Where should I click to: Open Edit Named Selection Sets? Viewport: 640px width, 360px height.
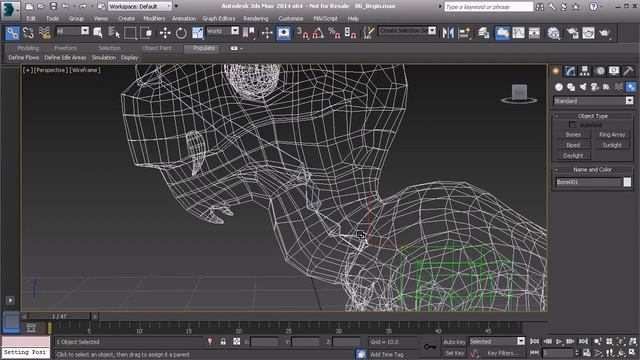[x=369, y=33]
